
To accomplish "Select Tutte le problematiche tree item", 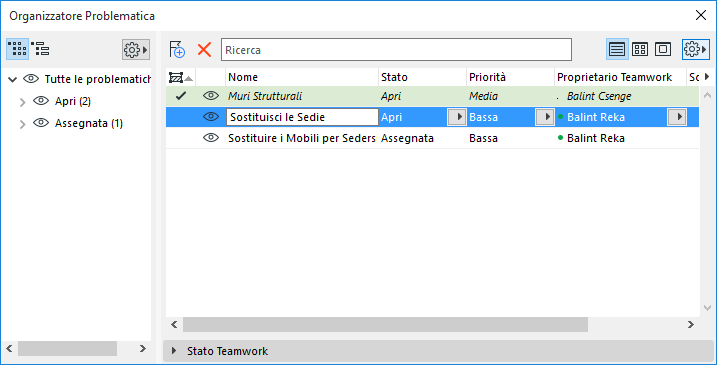I will (97, 79).
